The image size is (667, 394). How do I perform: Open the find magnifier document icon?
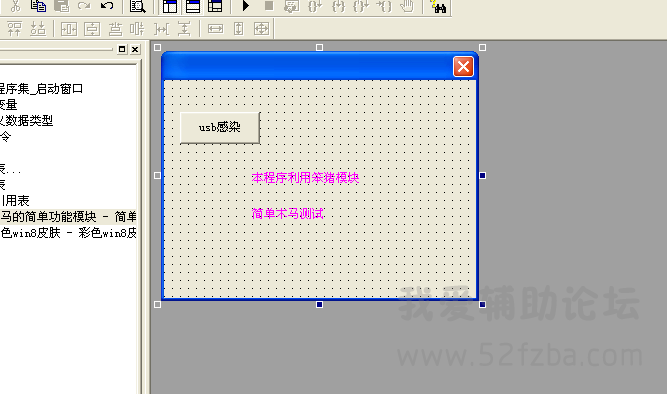click(x=137, y=6)
